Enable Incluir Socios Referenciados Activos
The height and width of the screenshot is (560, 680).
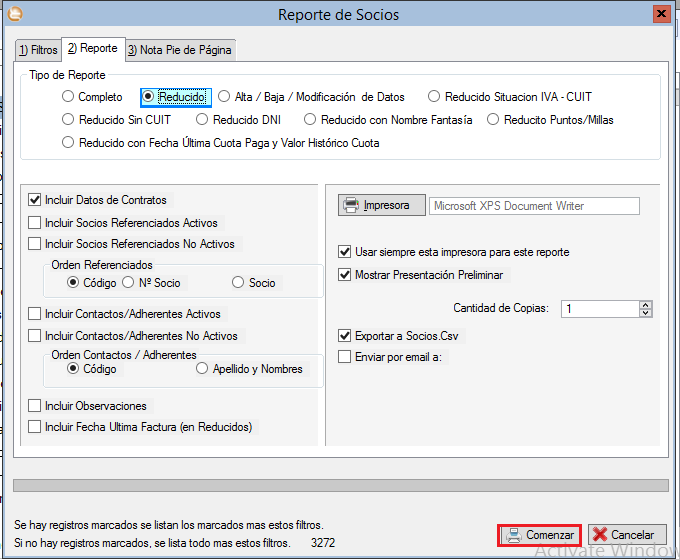(x=36, y=223)
